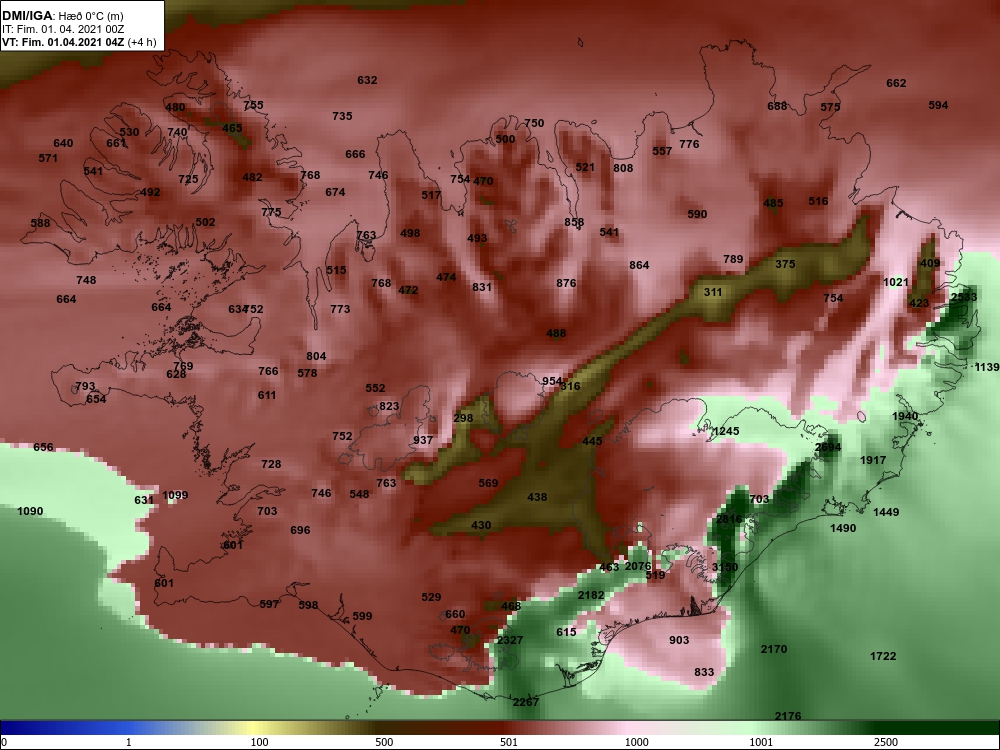Select the 375 value in the olive band

pos(785,264)
